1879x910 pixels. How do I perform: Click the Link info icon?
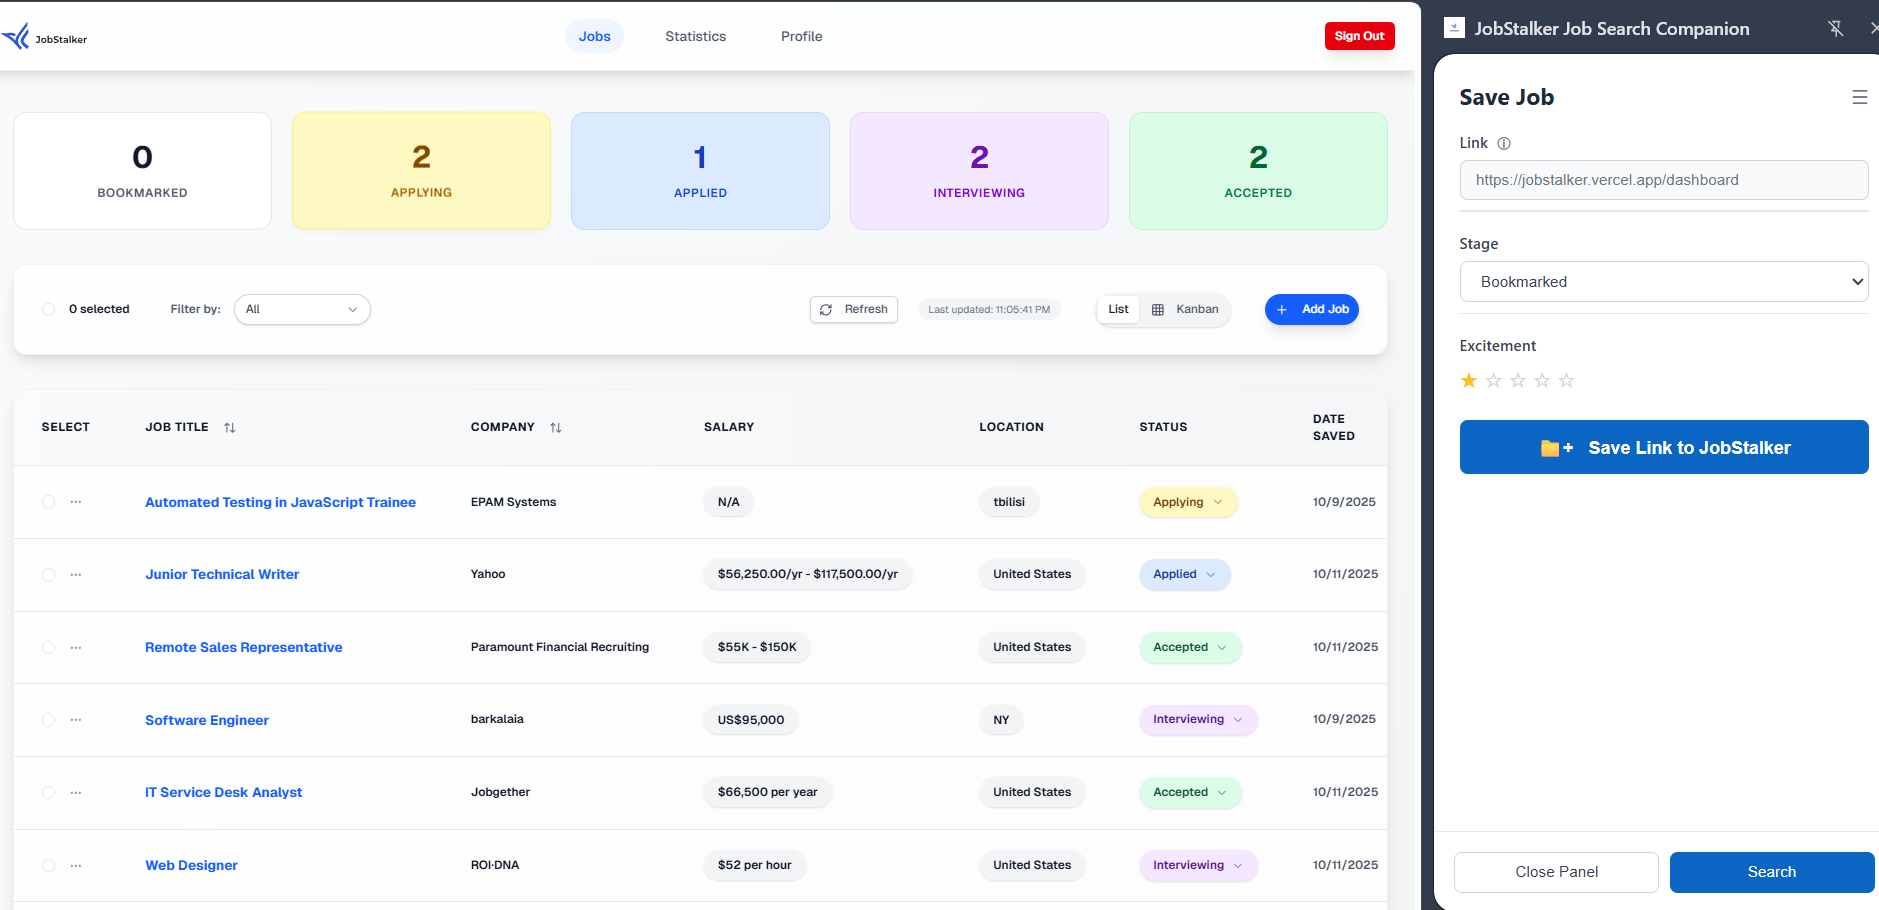[1504, 143]
